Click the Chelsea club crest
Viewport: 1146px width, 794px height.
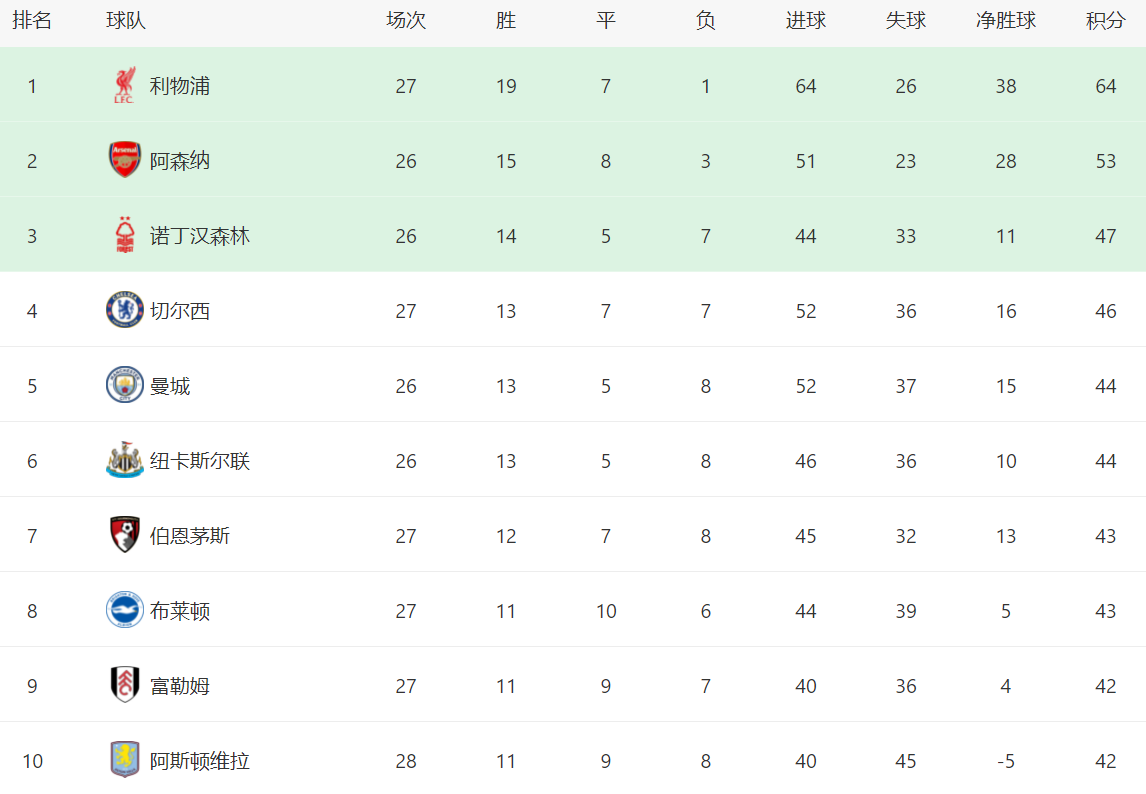coord(124,310)
